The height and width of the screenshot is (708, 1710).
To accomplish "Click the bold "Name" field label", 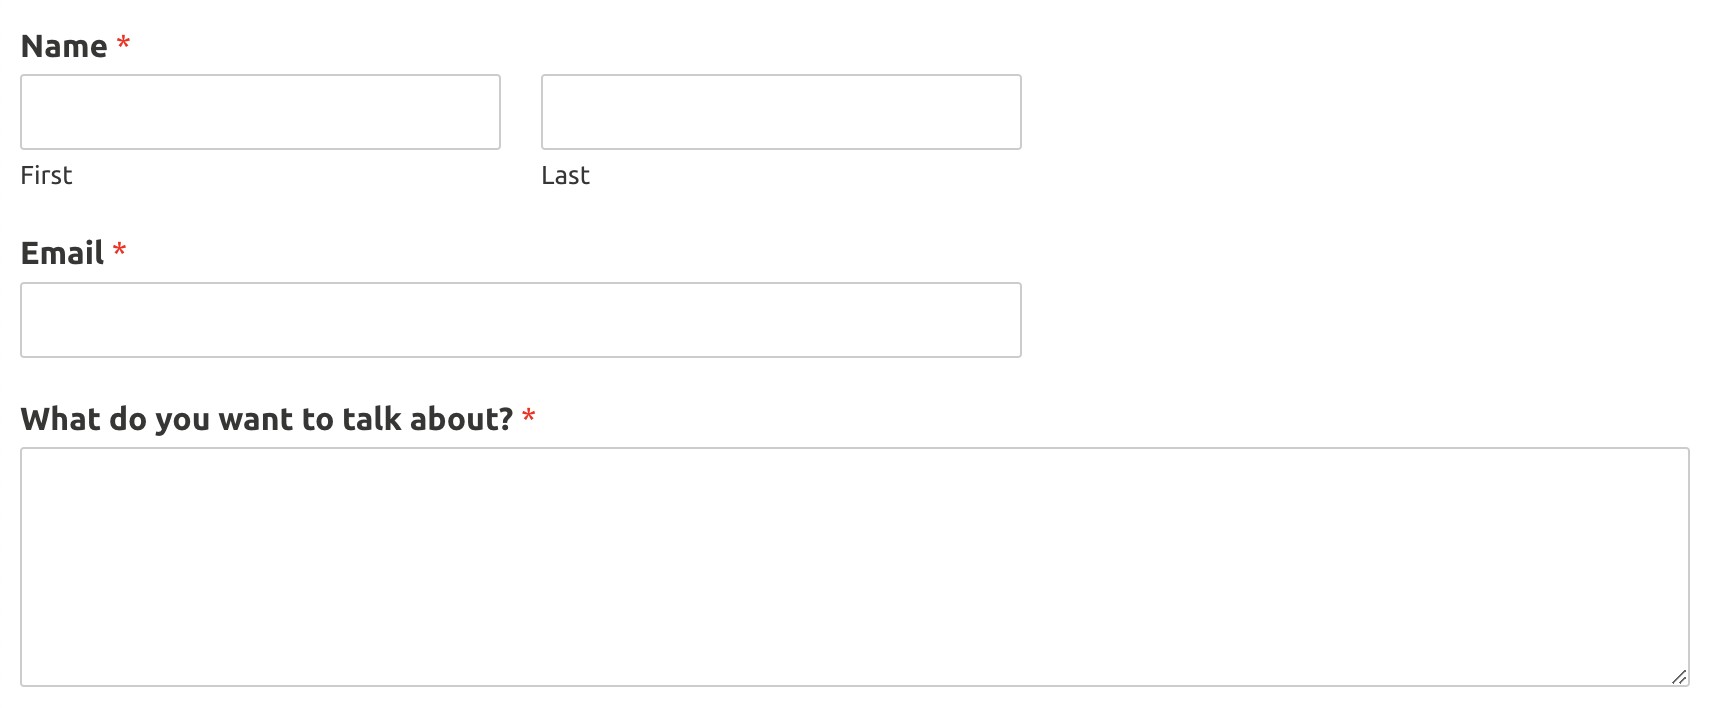I will pos(64,46).
